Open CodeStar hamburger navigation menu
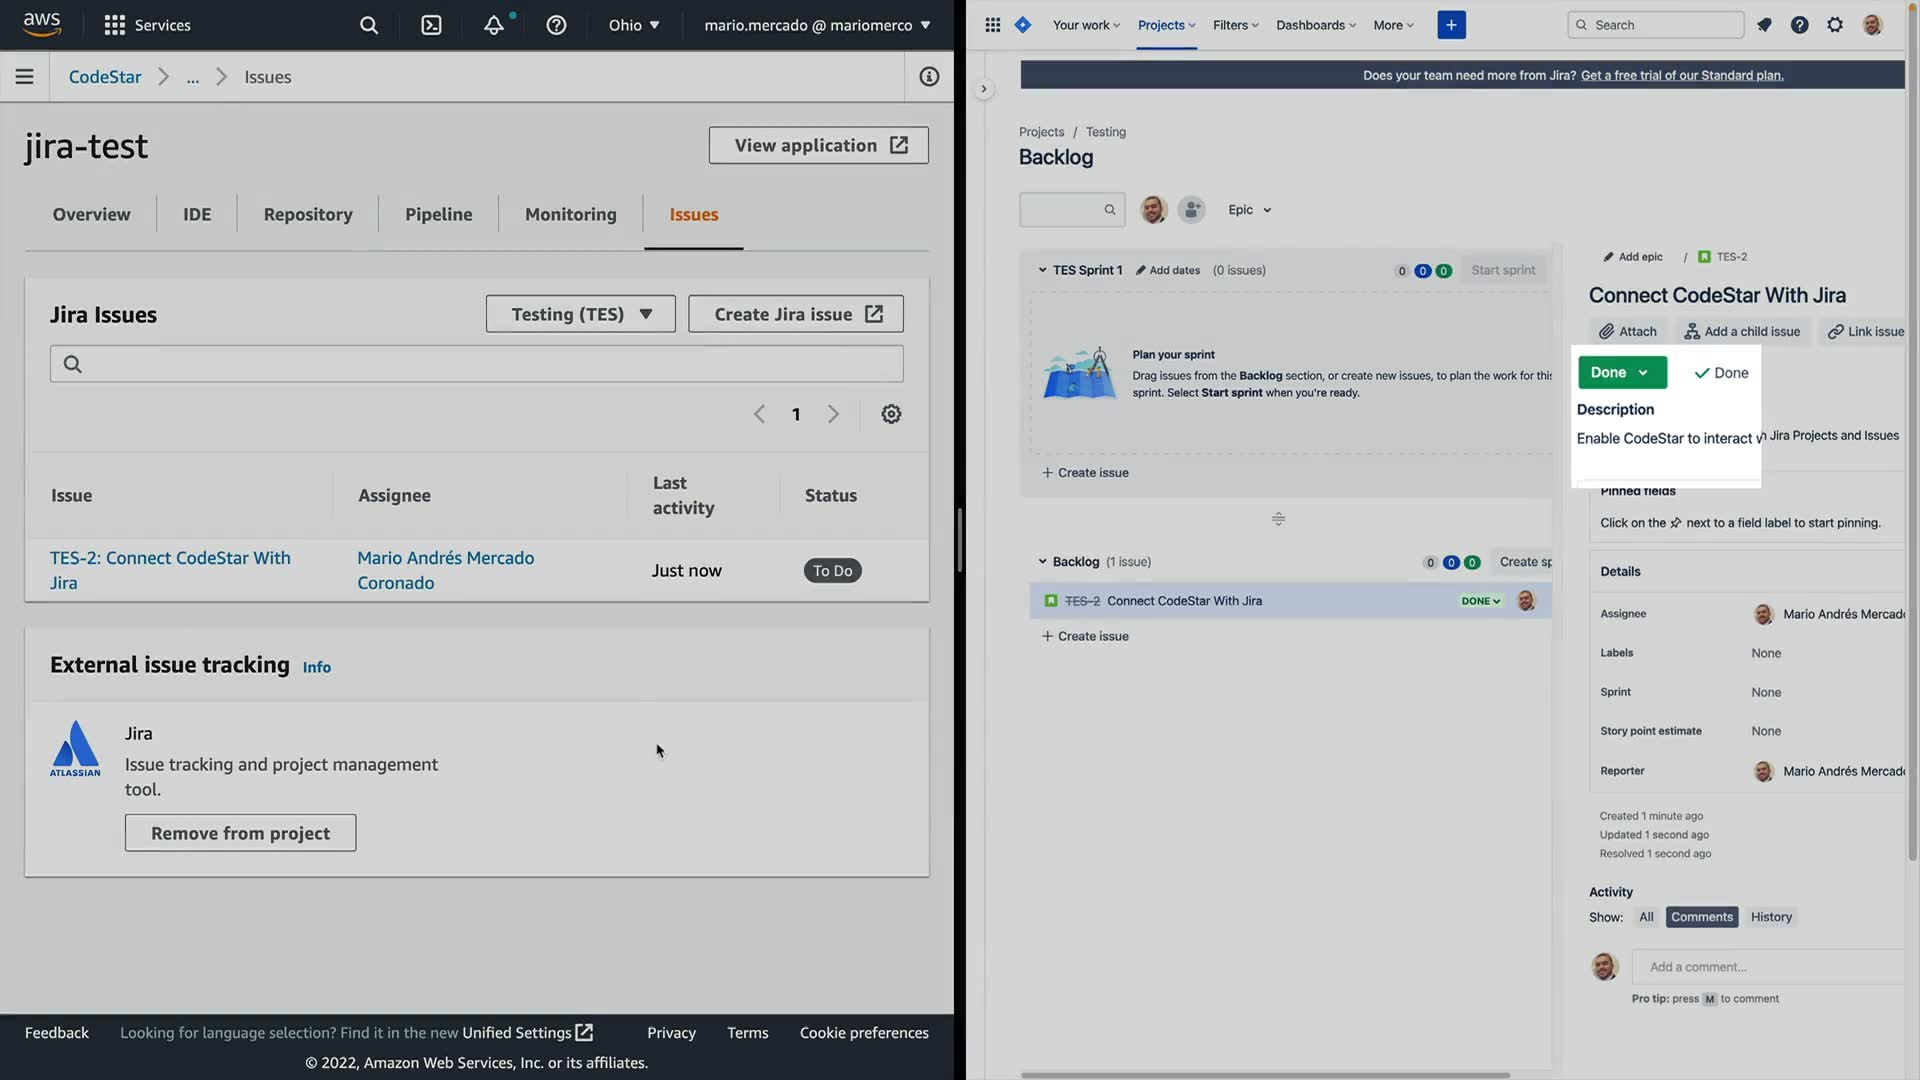The image size is (1920, 1080). click(24, 77)
